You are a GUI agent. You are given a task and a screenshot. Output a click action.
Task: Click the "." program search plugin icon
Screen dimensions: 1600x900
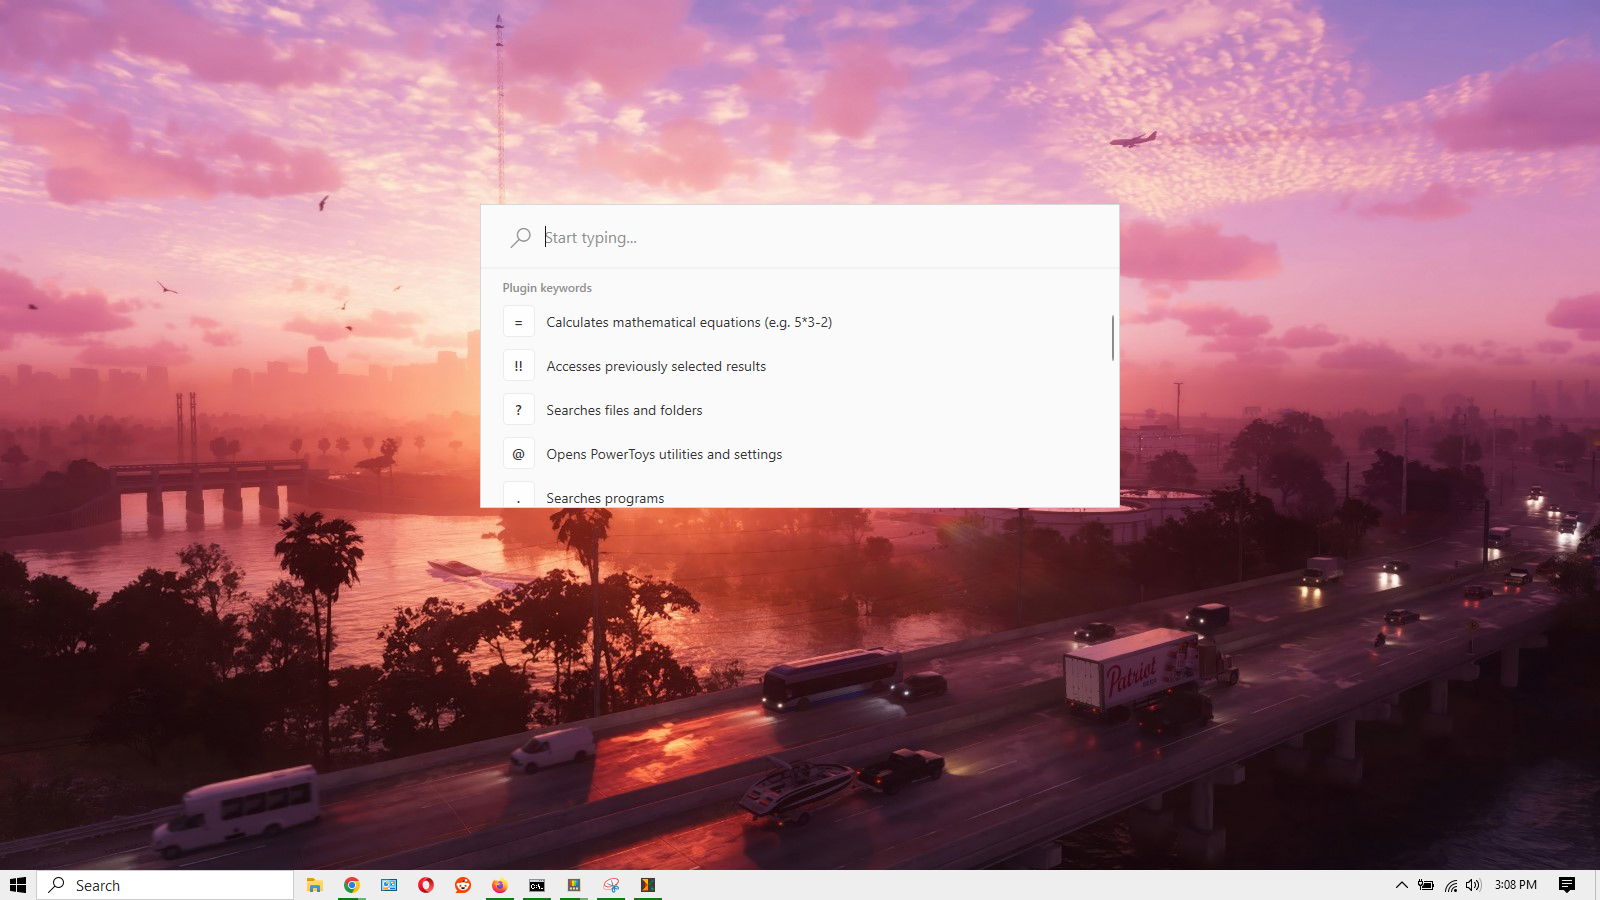pos(518,497)
